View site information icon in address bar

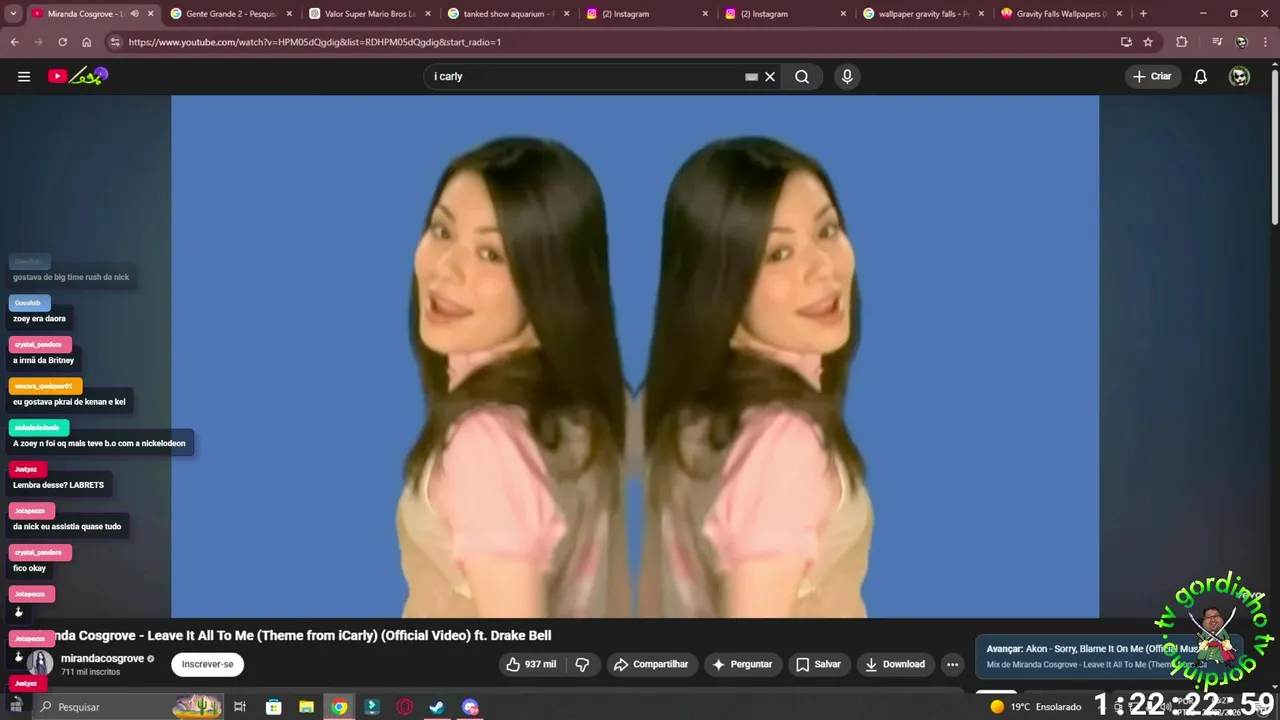pos(115,42)
